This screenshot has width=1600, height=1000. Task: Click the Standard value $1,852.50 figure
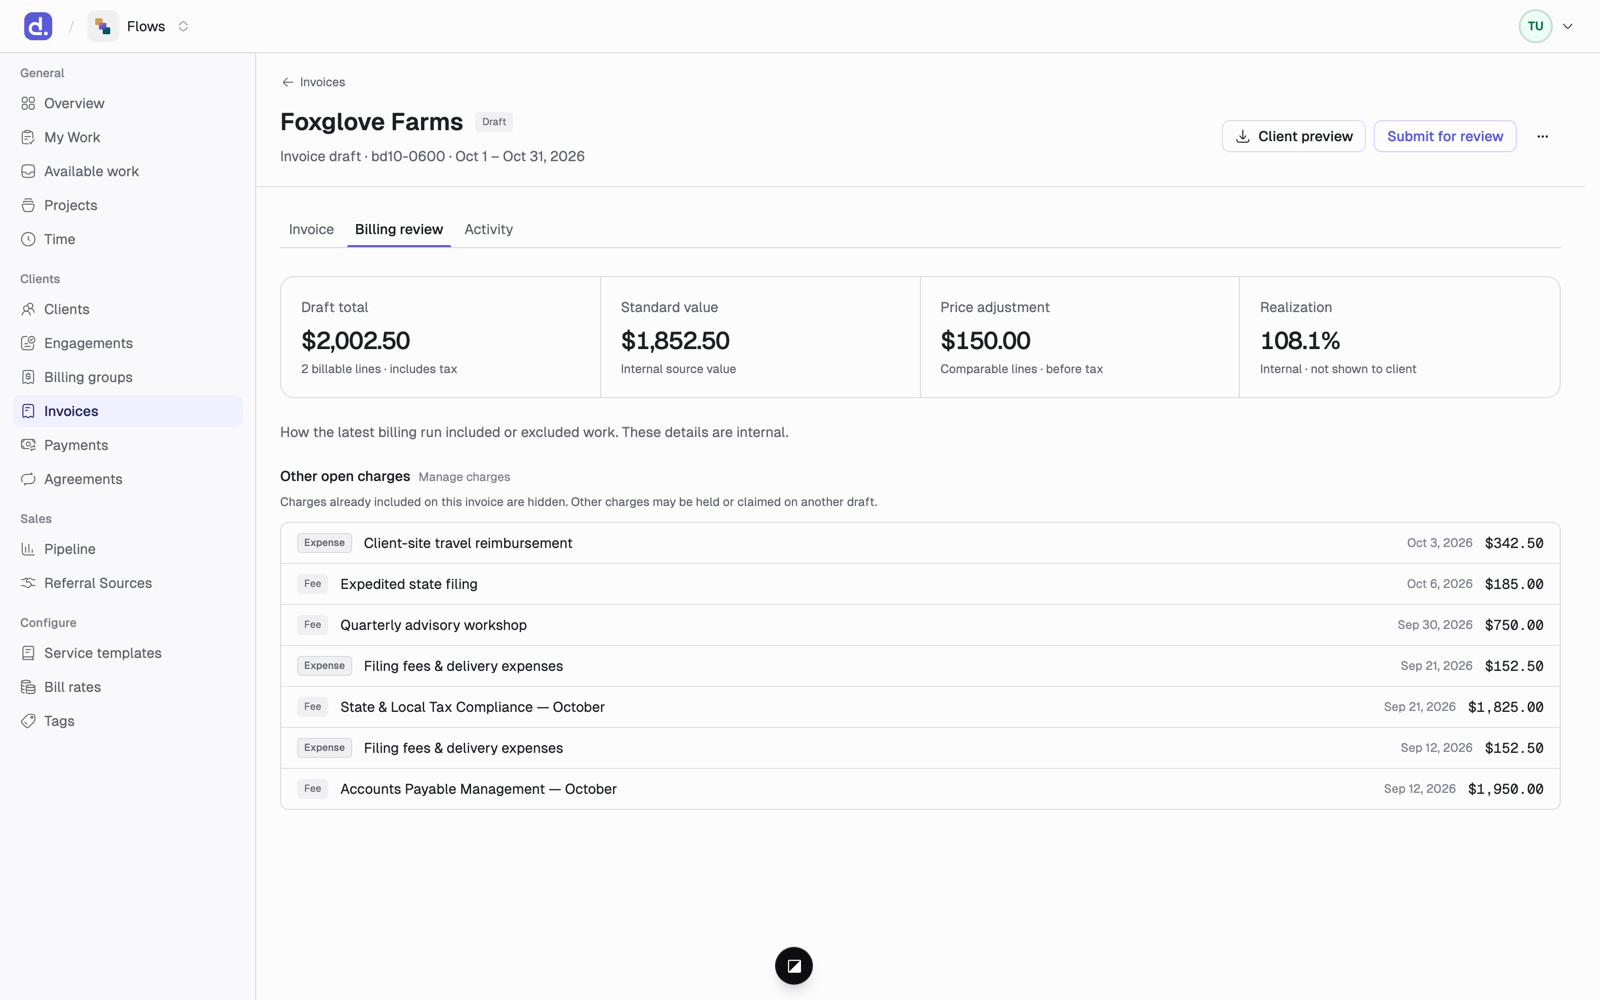[x=675, y=341]
